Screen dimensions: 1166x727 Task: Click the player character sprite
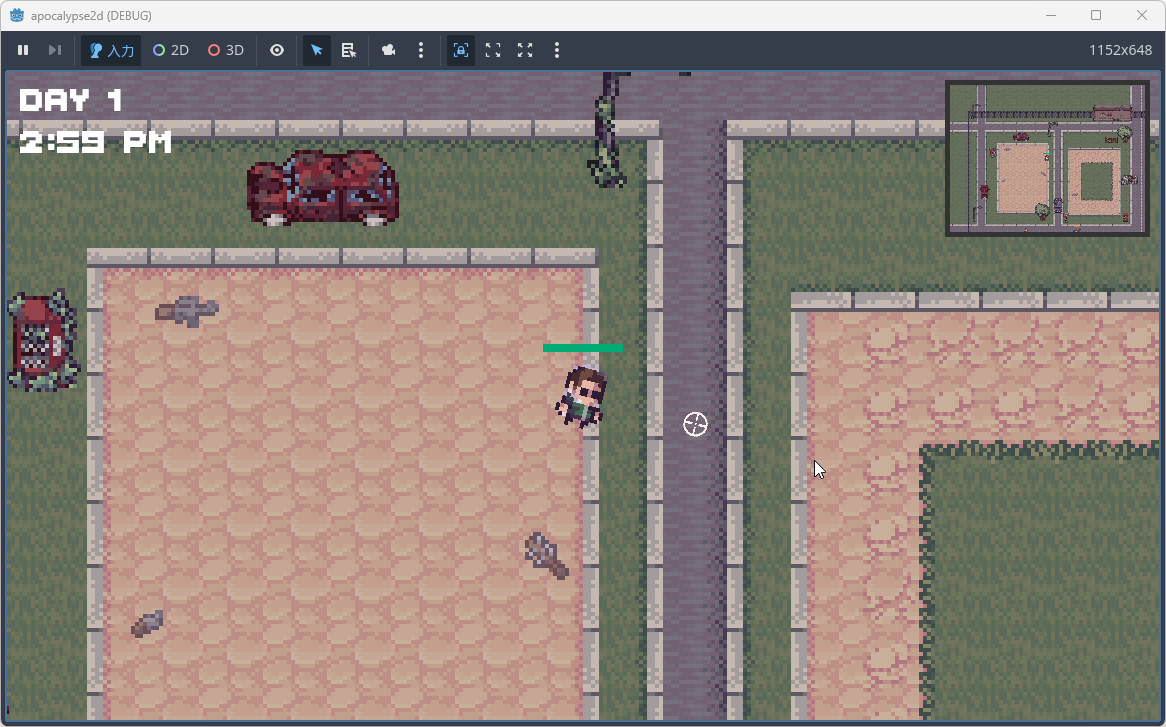pyautogui.click(x=582, y=397)
